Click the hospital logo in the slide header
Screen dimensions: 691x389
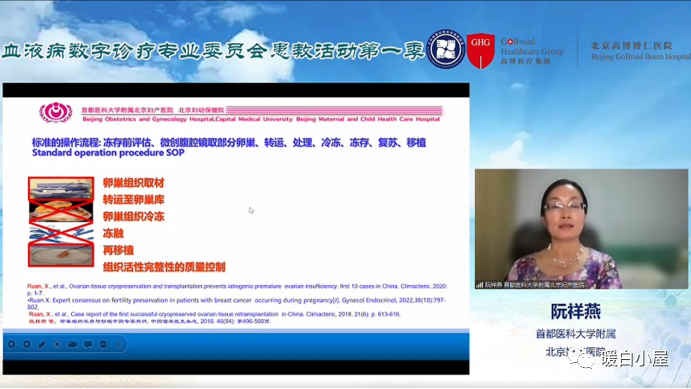pos(56,112)
